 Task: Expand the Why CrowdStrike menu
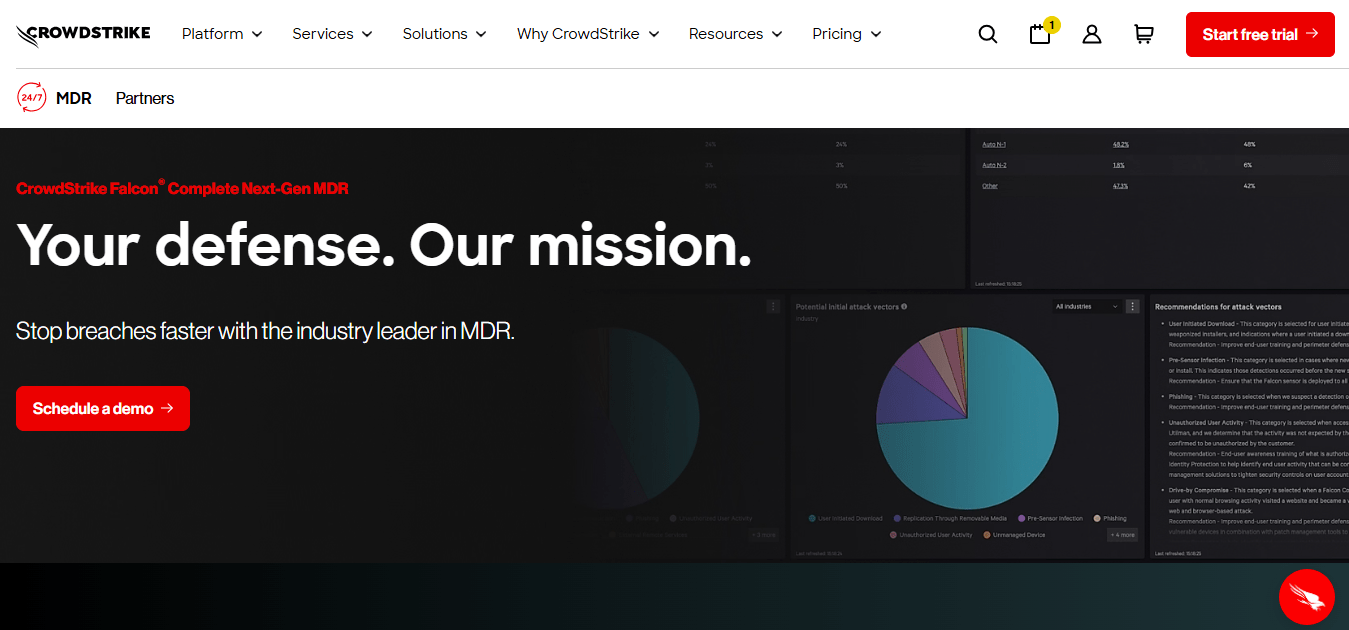(588, 34)
